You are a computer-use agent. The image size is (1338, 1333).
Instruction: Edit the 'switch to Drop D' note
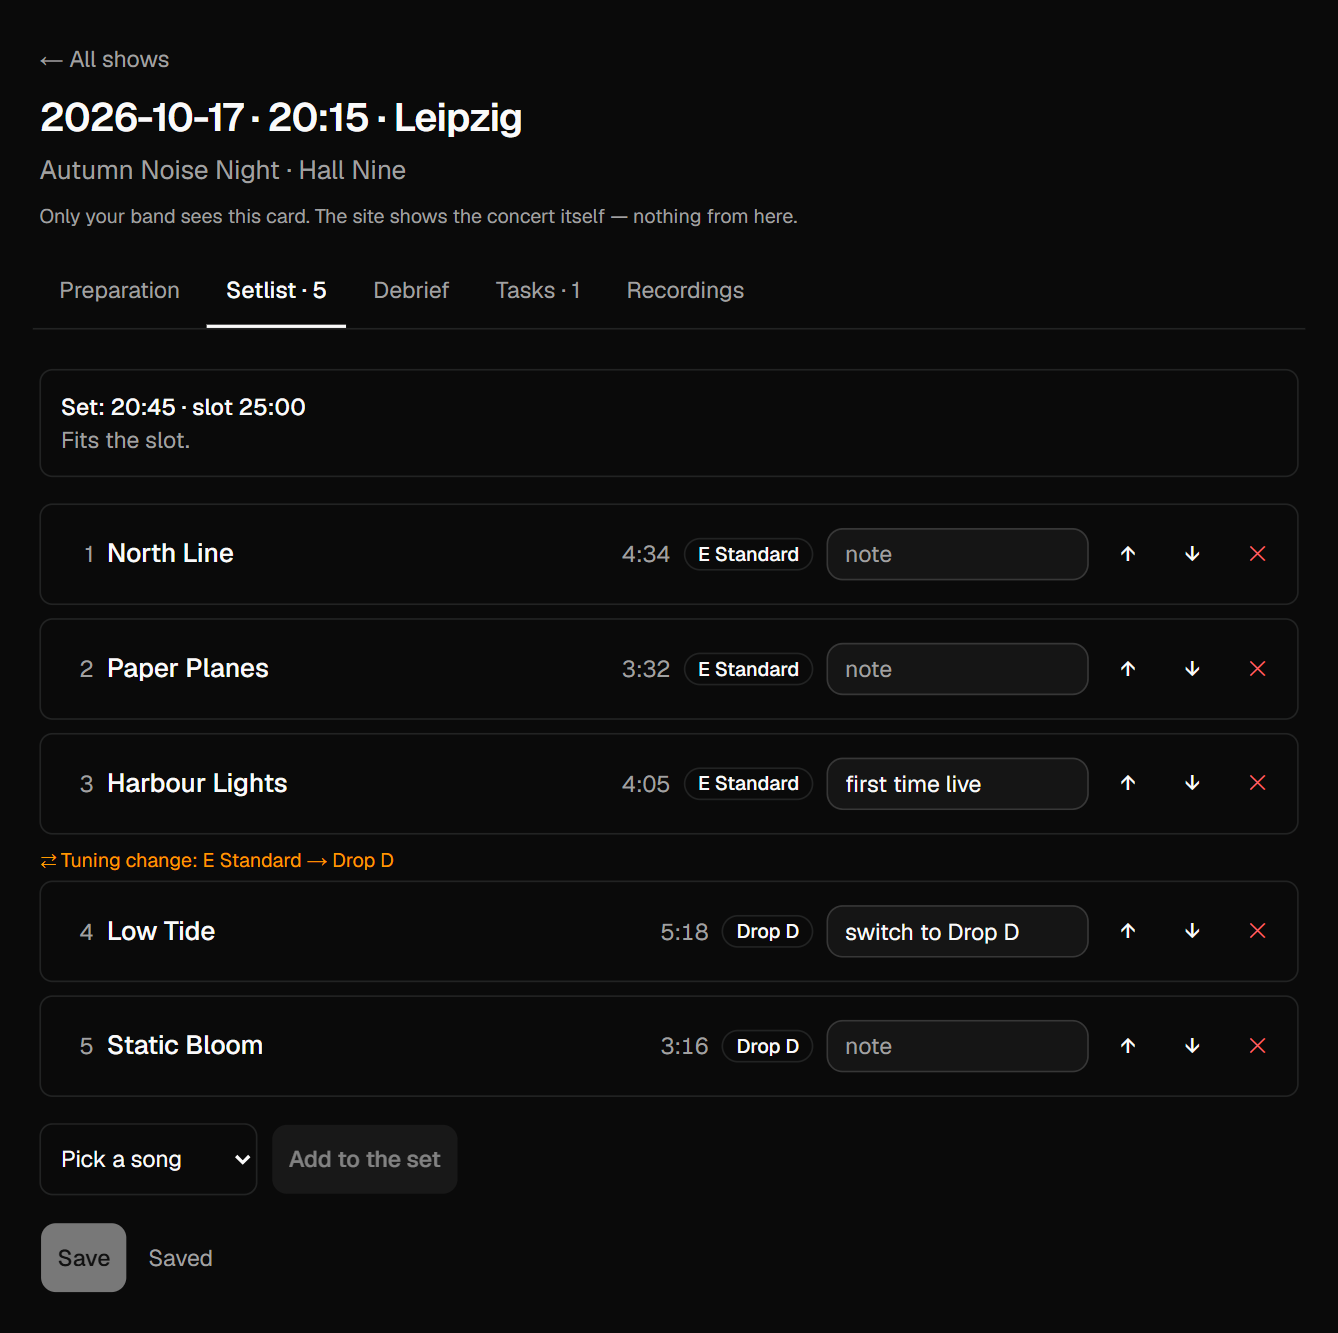(x=957, y=931)
